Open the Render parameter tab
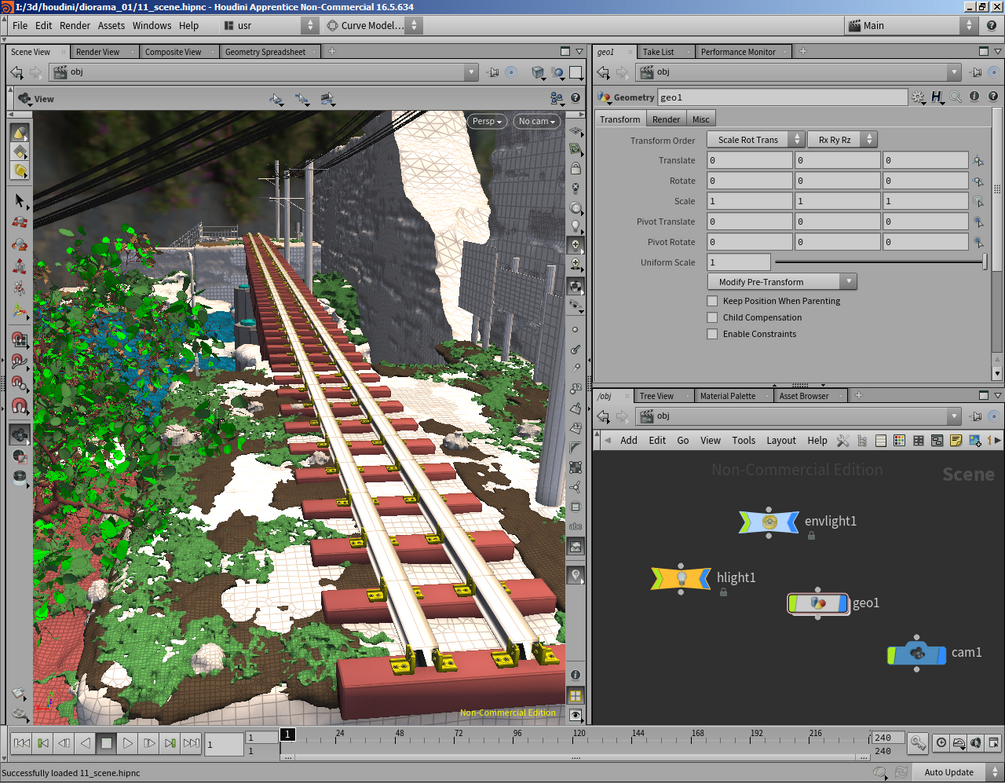This screenshot has width=1005, height=784. (666, 119)
